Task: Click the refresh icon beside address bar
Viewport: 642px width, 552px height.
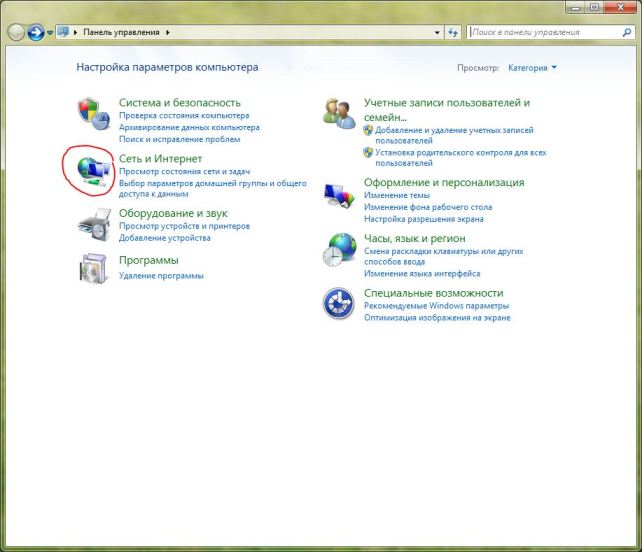Action: click(x=453, y=32)
